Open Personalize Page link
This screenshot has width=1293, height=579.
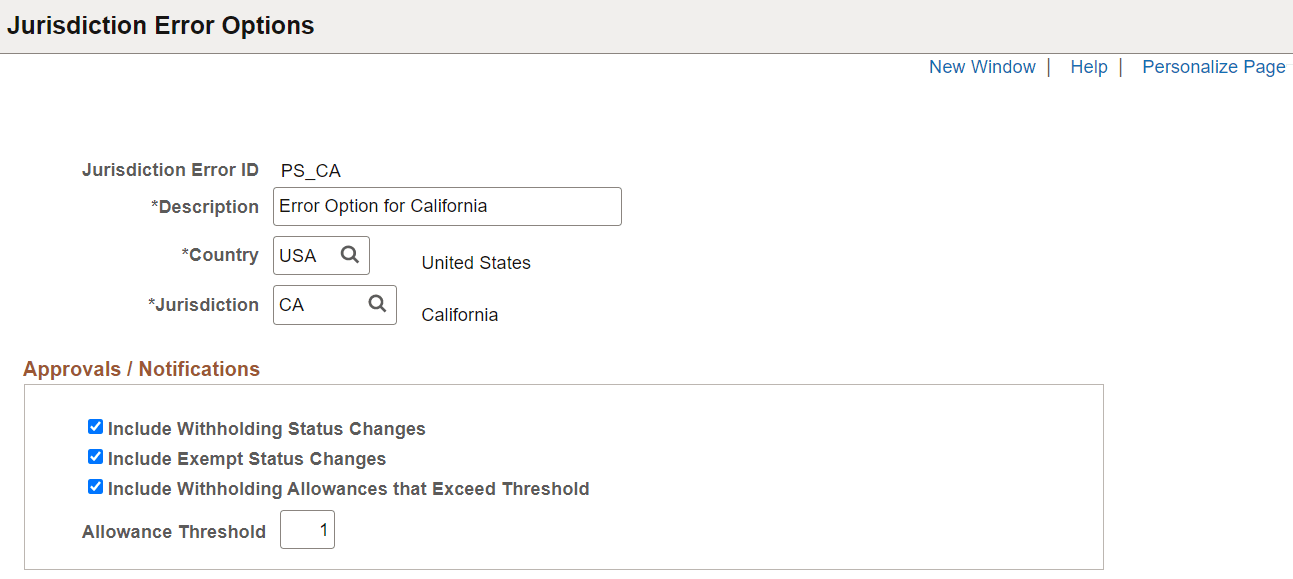click(x=1213, y=67)
